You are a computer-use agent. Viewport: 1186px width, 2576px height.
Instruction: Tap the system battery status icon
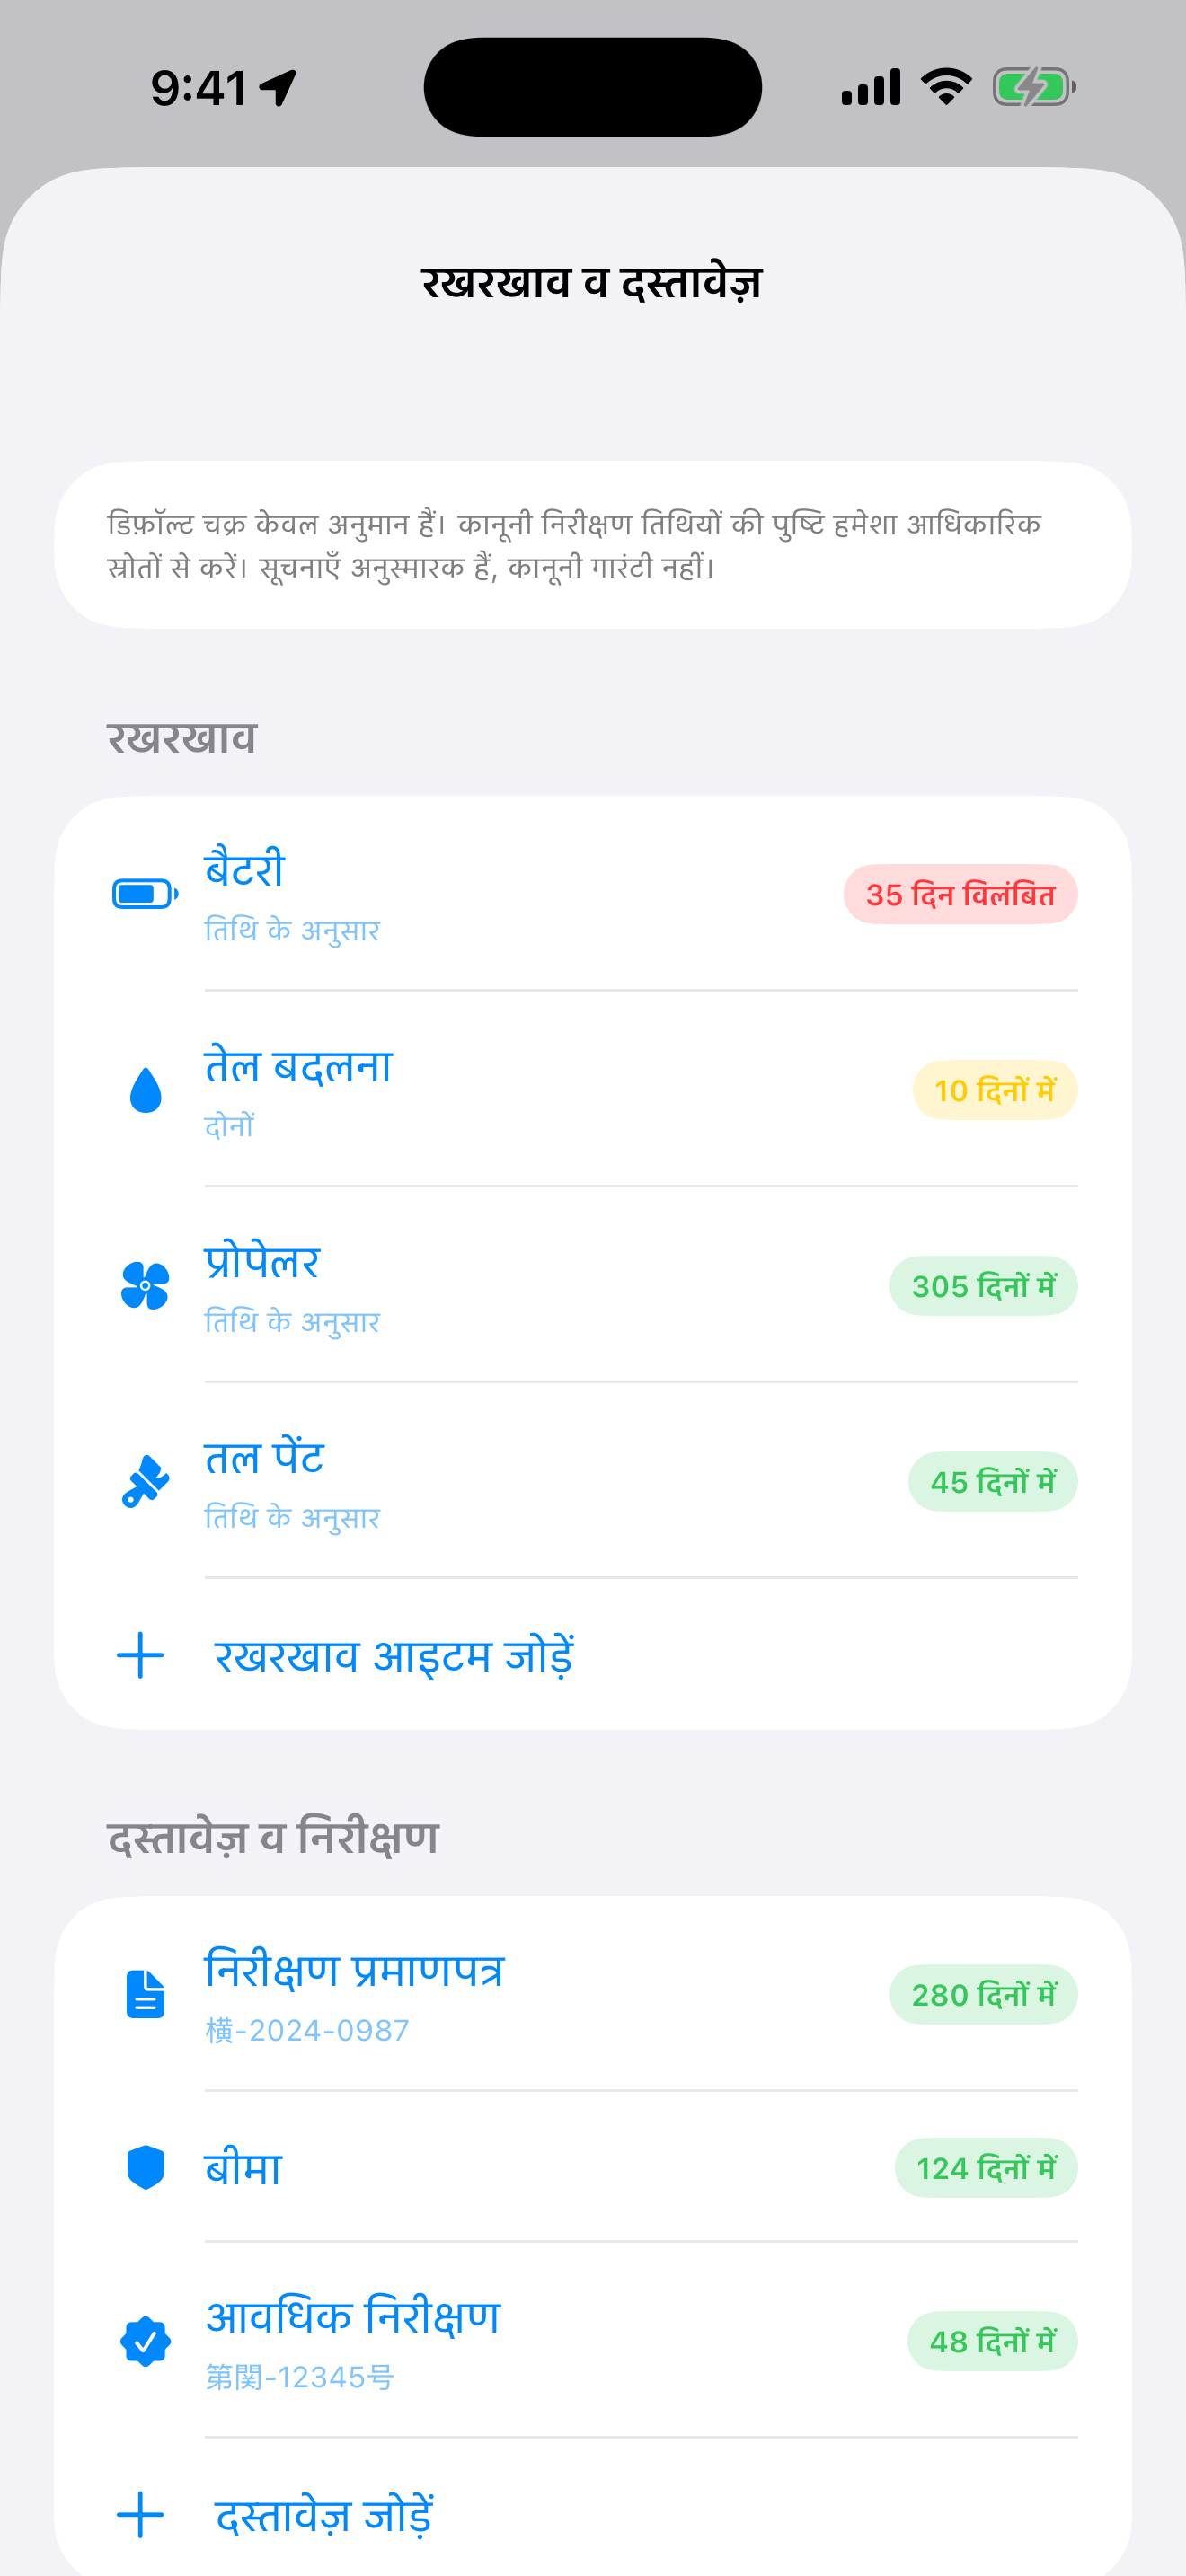pos(1034,87)
